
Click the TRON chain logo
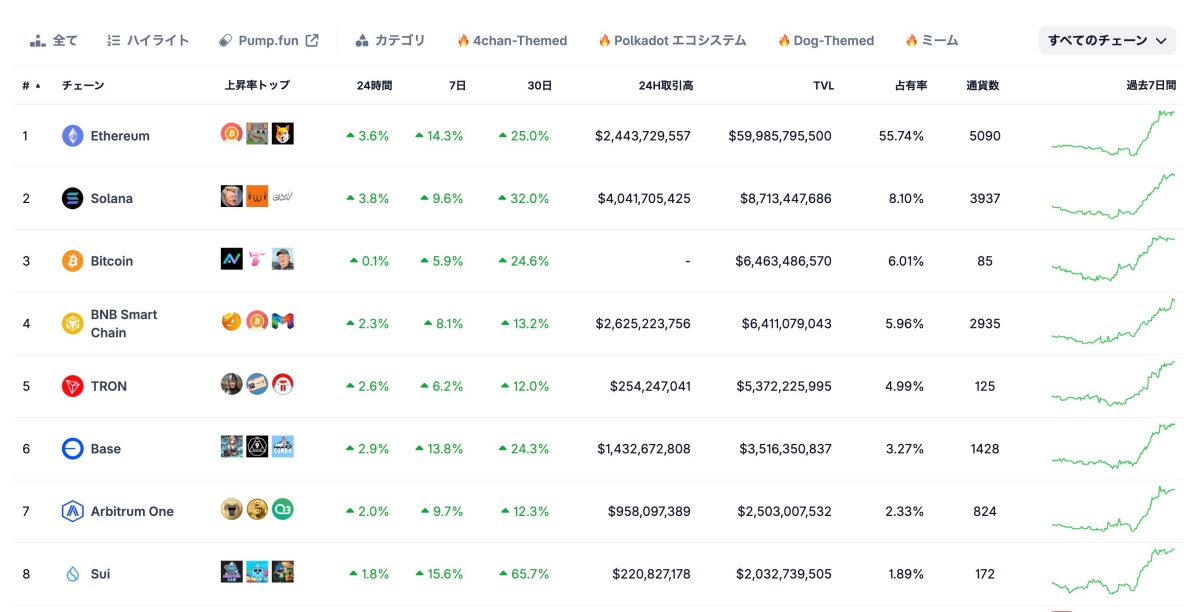[x=72, y=386]
